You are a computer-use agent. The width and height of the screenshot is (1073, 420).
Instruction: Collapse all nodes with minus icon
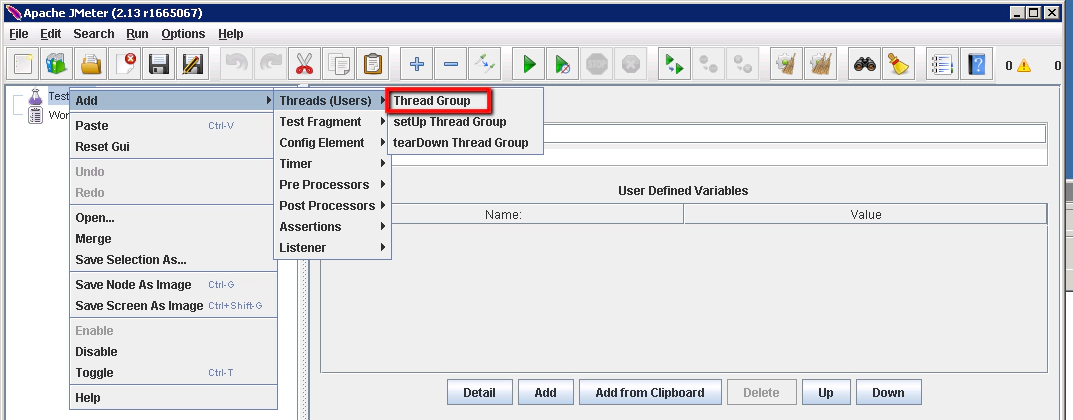(450, 64)
